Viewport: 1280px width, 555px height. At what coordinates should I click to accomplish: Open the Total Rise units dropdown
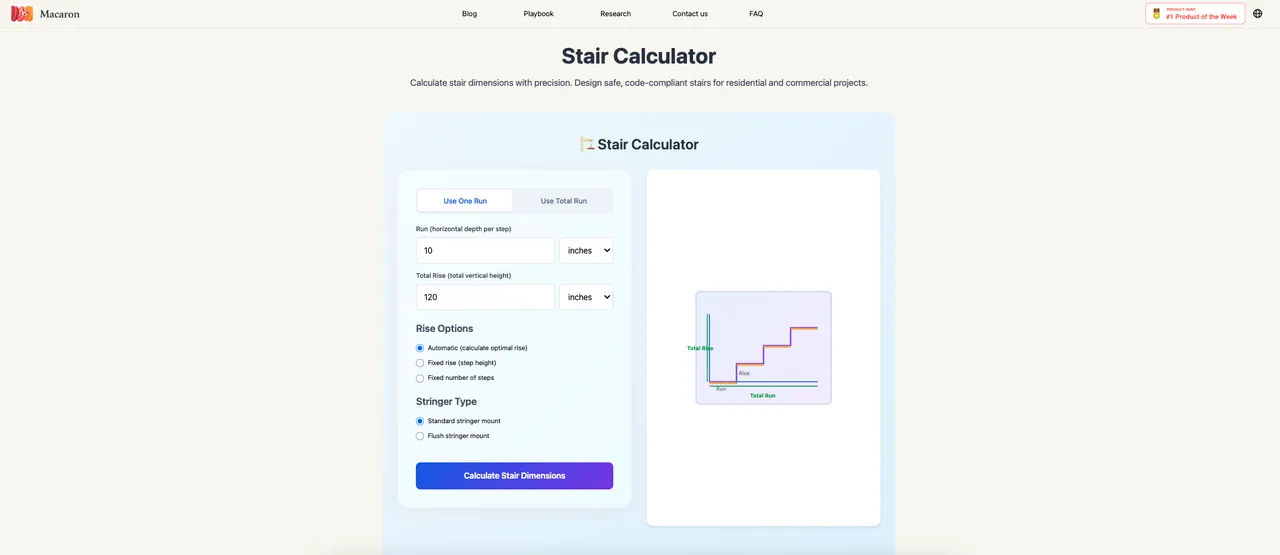point(586,297)
